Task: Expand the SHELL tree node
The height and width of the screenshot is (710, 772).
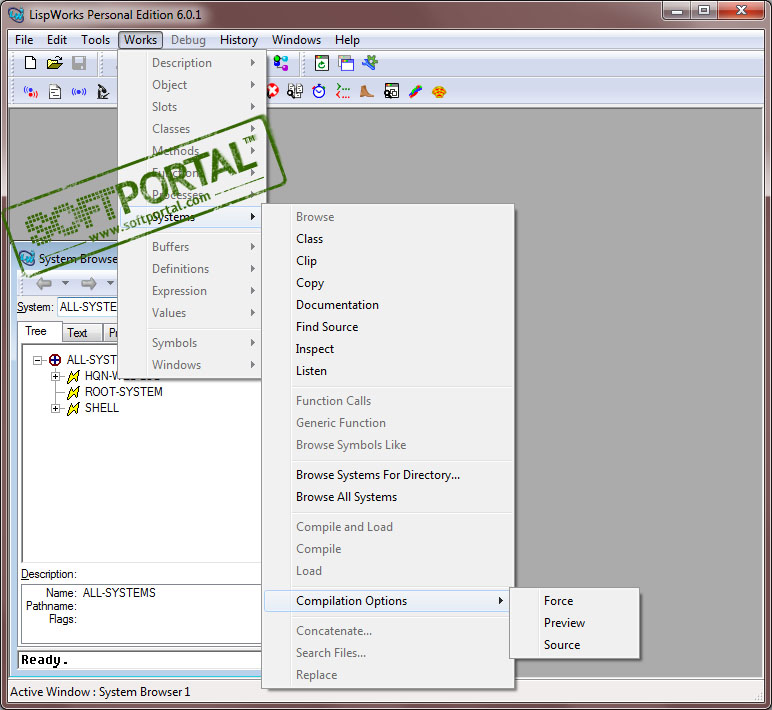Action: tap(56, 409)
